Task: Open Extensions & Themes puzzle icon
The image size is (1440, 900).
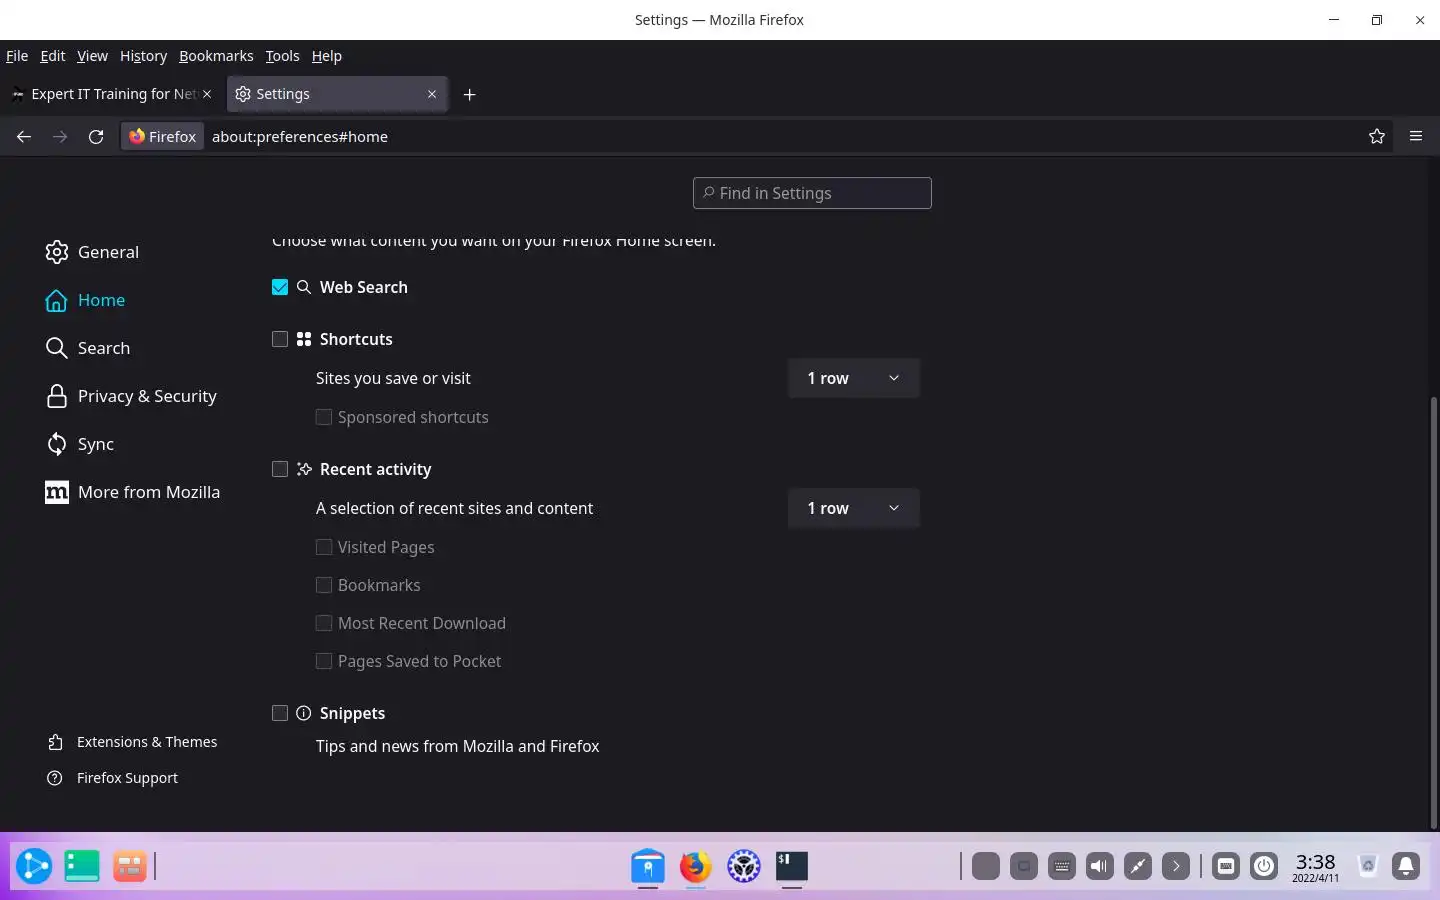Action: point(55,742)
